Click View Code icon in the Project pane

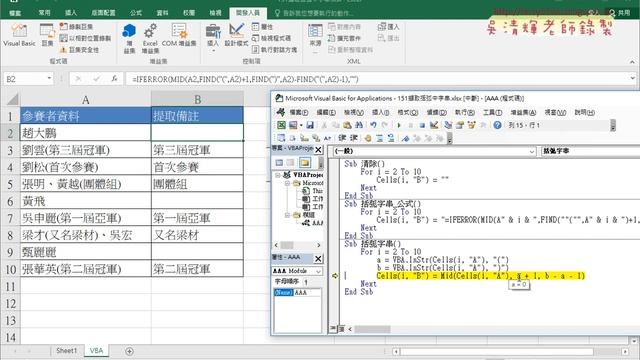[x=279, y=162]
